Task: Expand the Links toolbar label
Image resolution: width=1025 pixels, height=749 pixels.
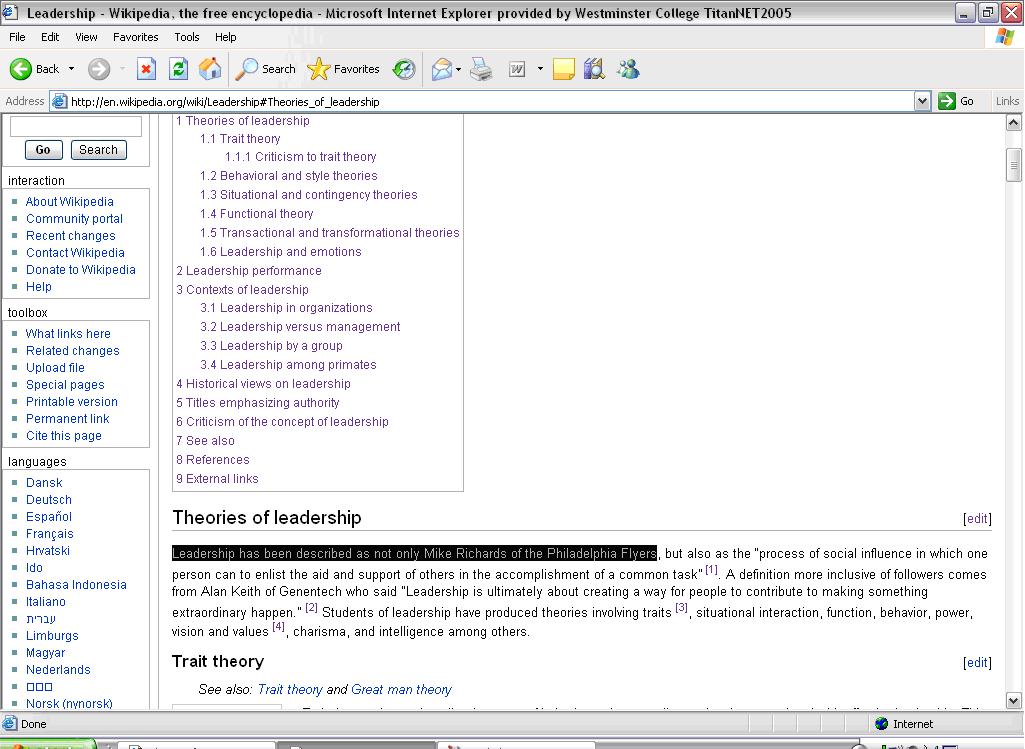Action: (1007, 101)
